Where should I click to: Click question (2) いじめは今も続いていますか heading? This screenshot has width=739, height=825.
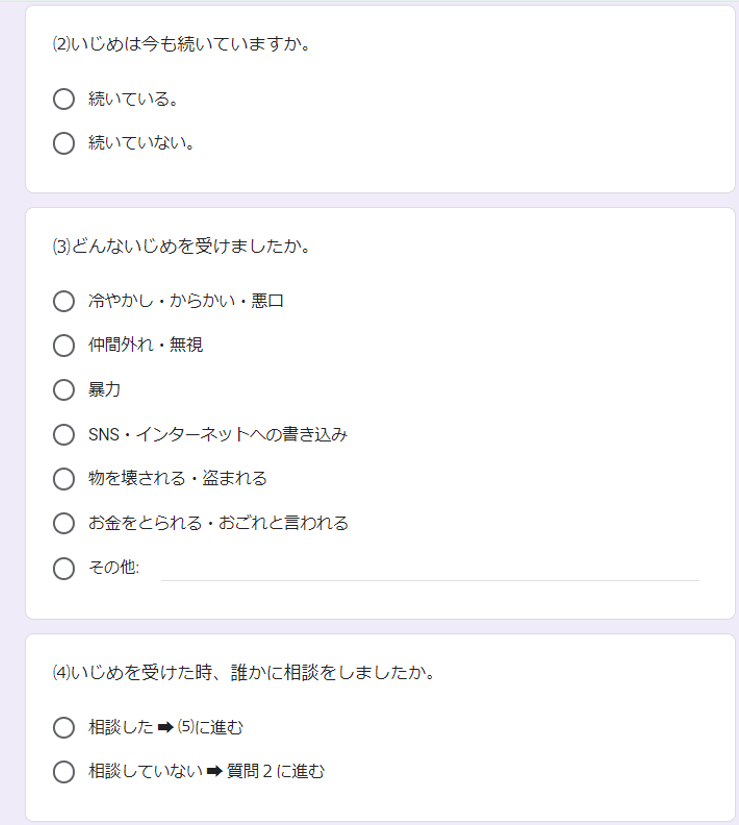click(x=181, y=44)
